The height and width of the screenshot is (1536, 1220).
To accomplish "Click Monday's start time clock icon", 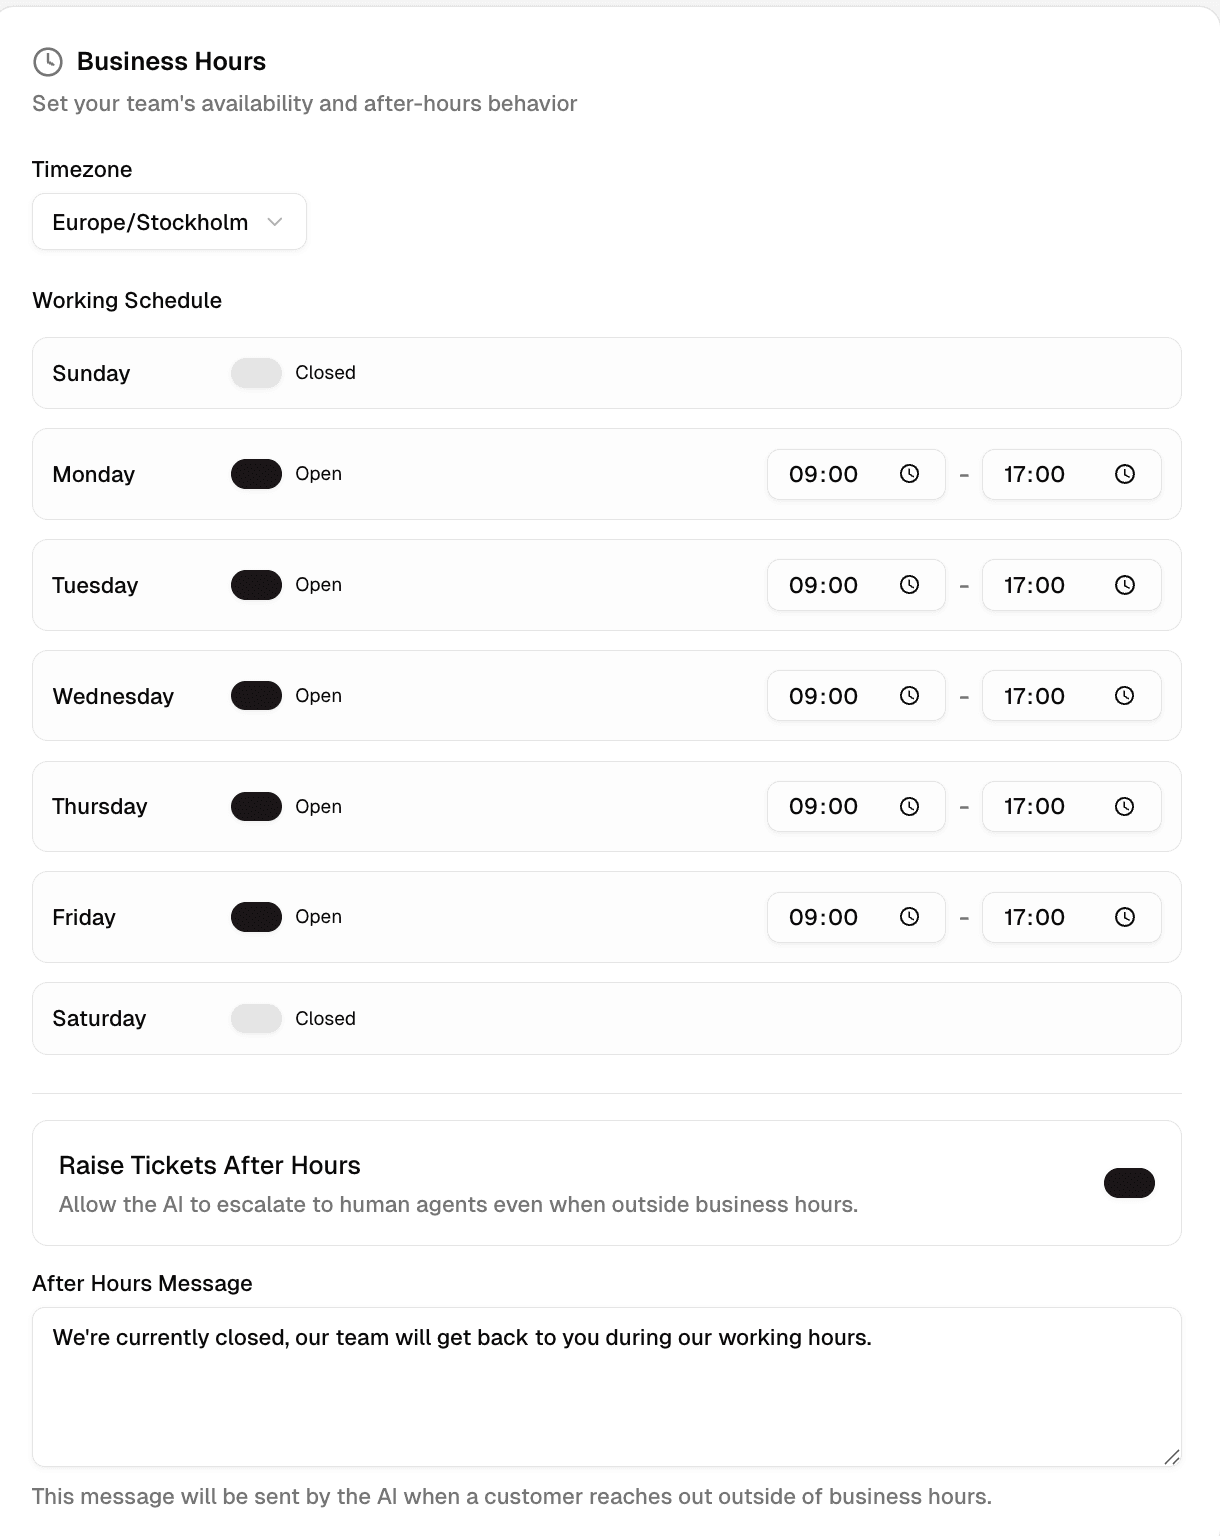I will pos(909,474).
